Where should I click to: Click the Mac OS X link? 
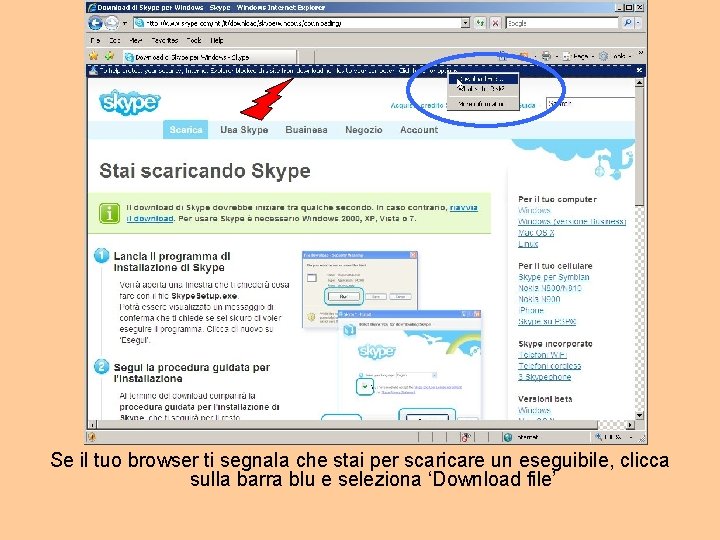point(536,232)
